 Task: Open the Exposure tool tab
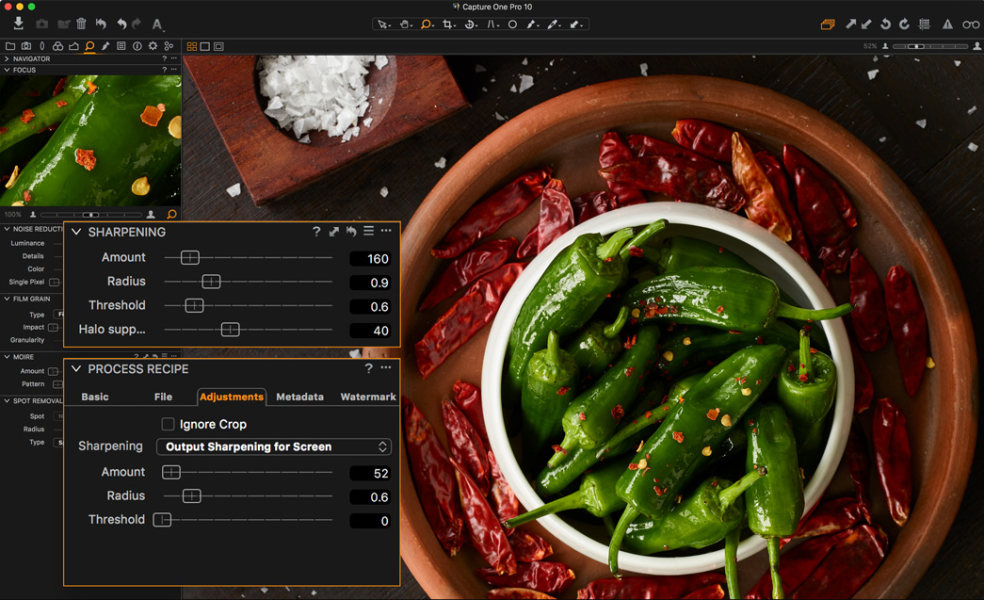[73, 46]
